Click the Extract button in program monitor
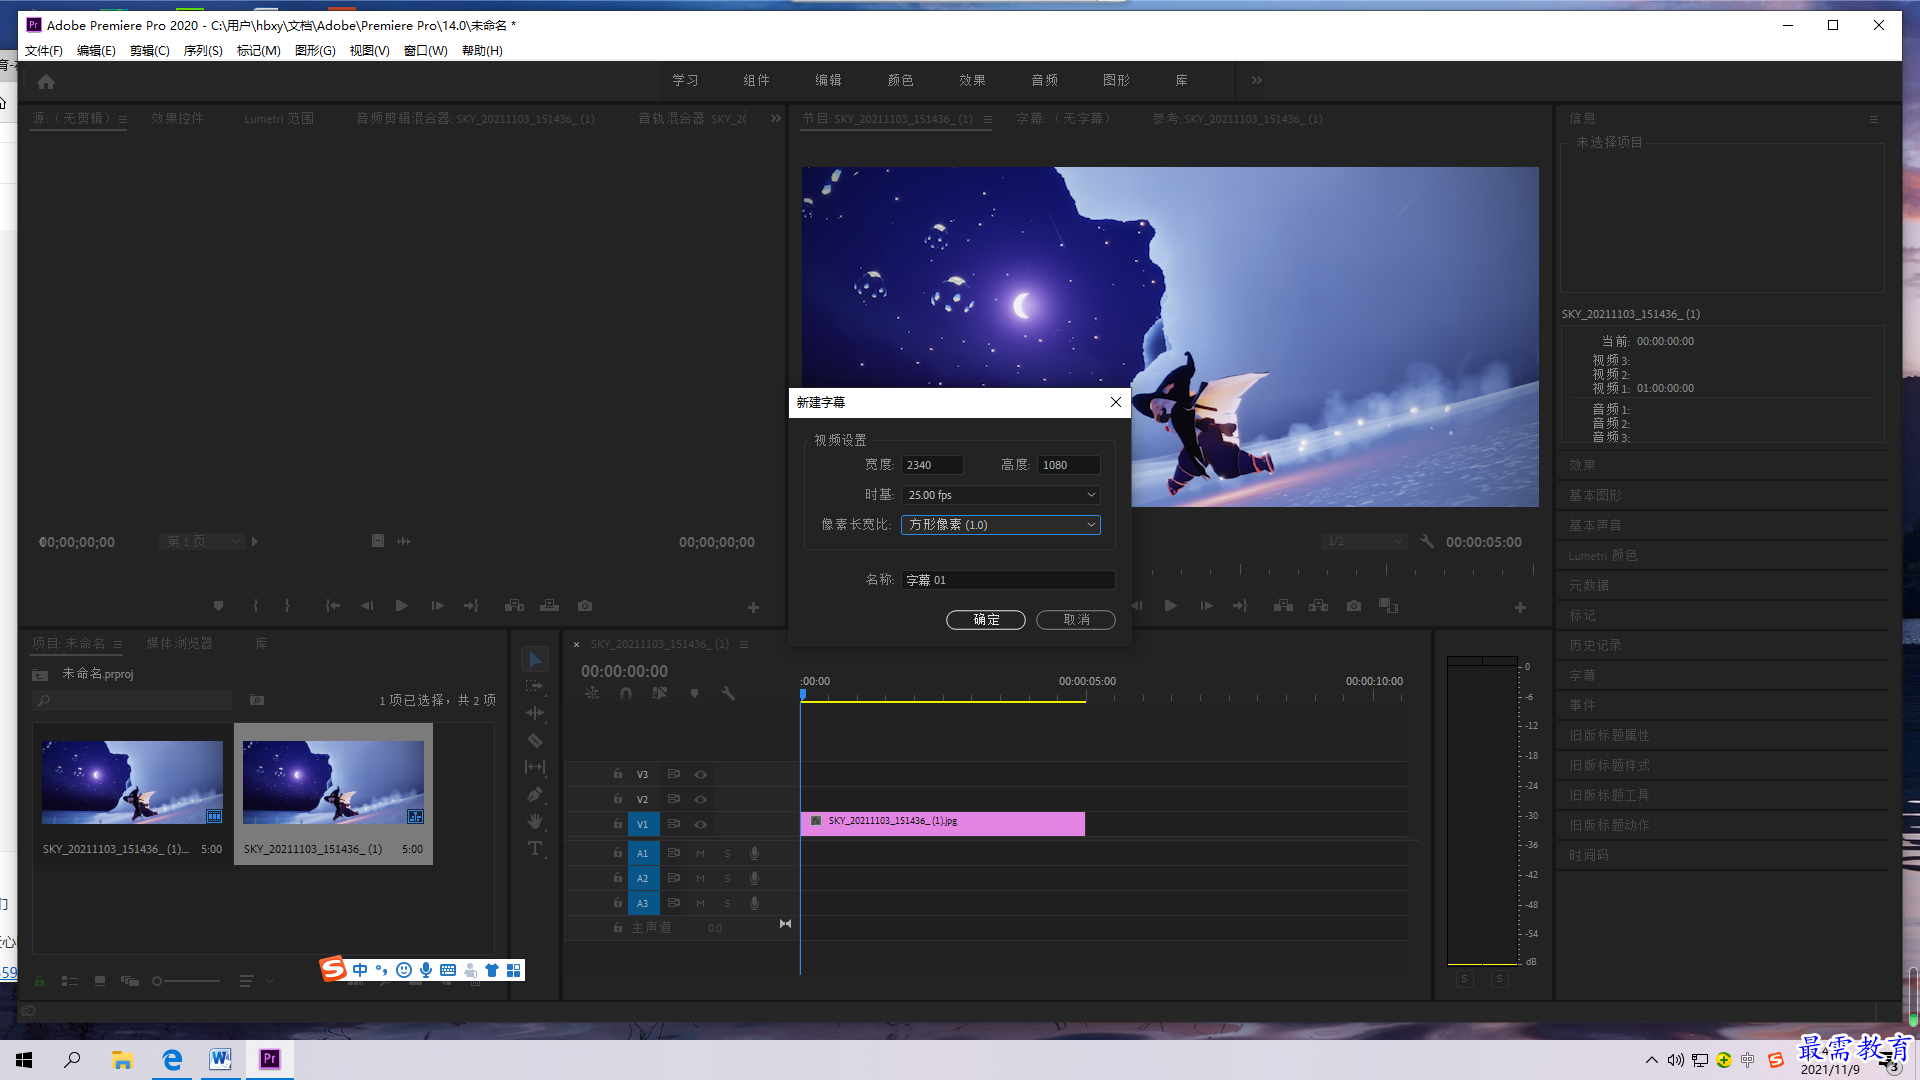This screenshot has width=1920, height=1080. (1319, 606)
